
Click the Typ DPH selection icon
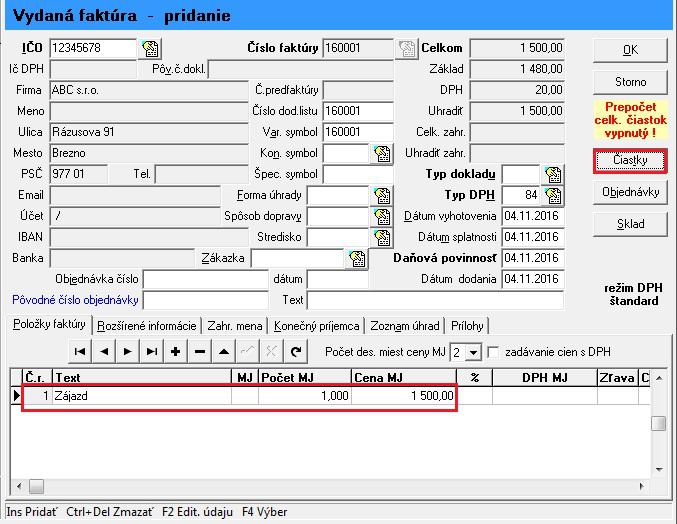(x=552, y=195)
